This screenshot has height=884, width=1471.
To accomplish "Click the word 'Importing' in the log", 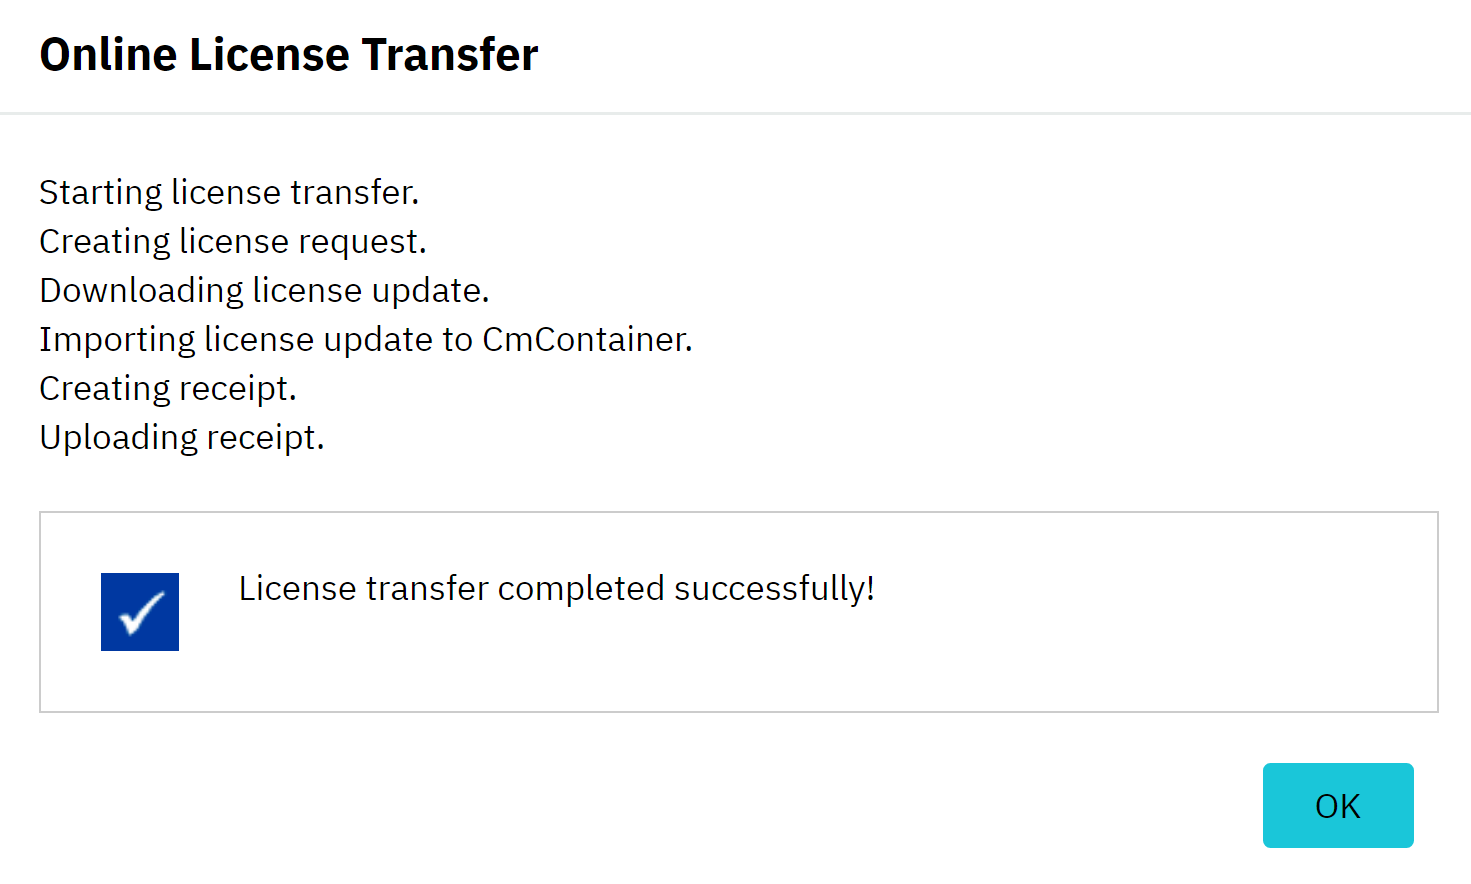I will coord(117,339).
